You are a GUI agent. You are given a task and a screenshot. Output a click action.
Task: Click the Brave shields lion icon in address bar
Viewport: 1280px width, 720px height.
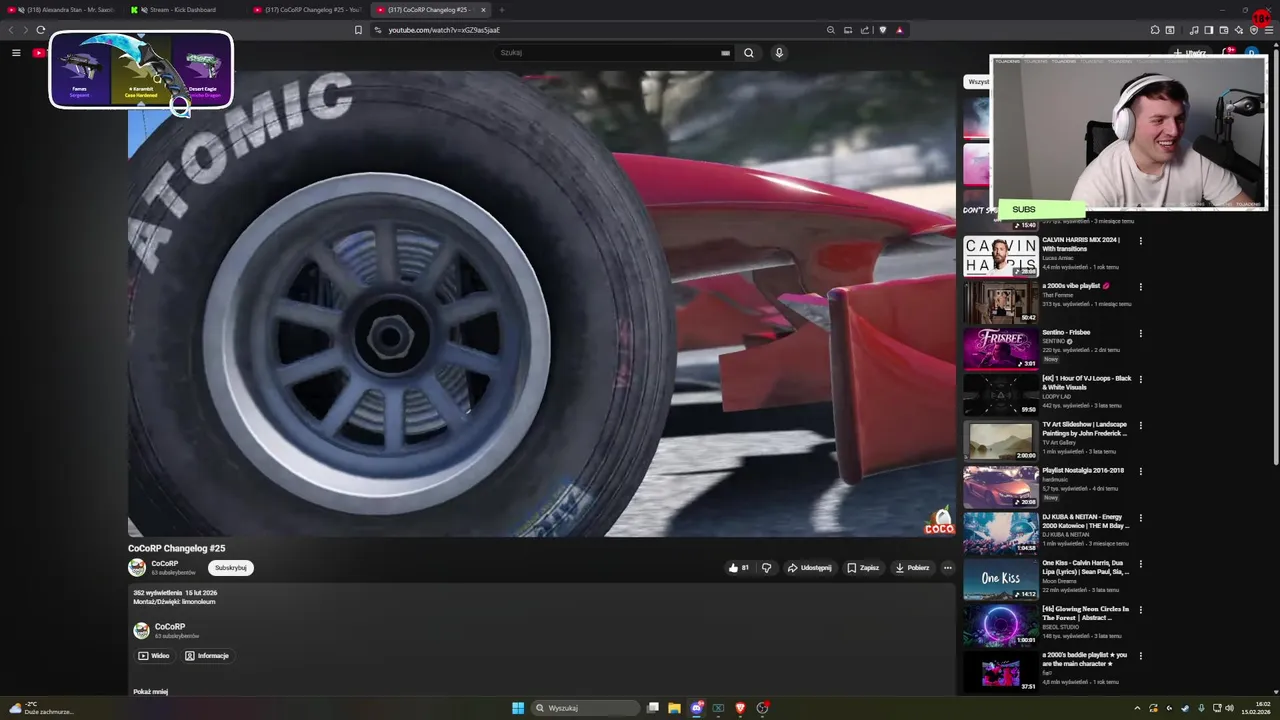point(883,30)
